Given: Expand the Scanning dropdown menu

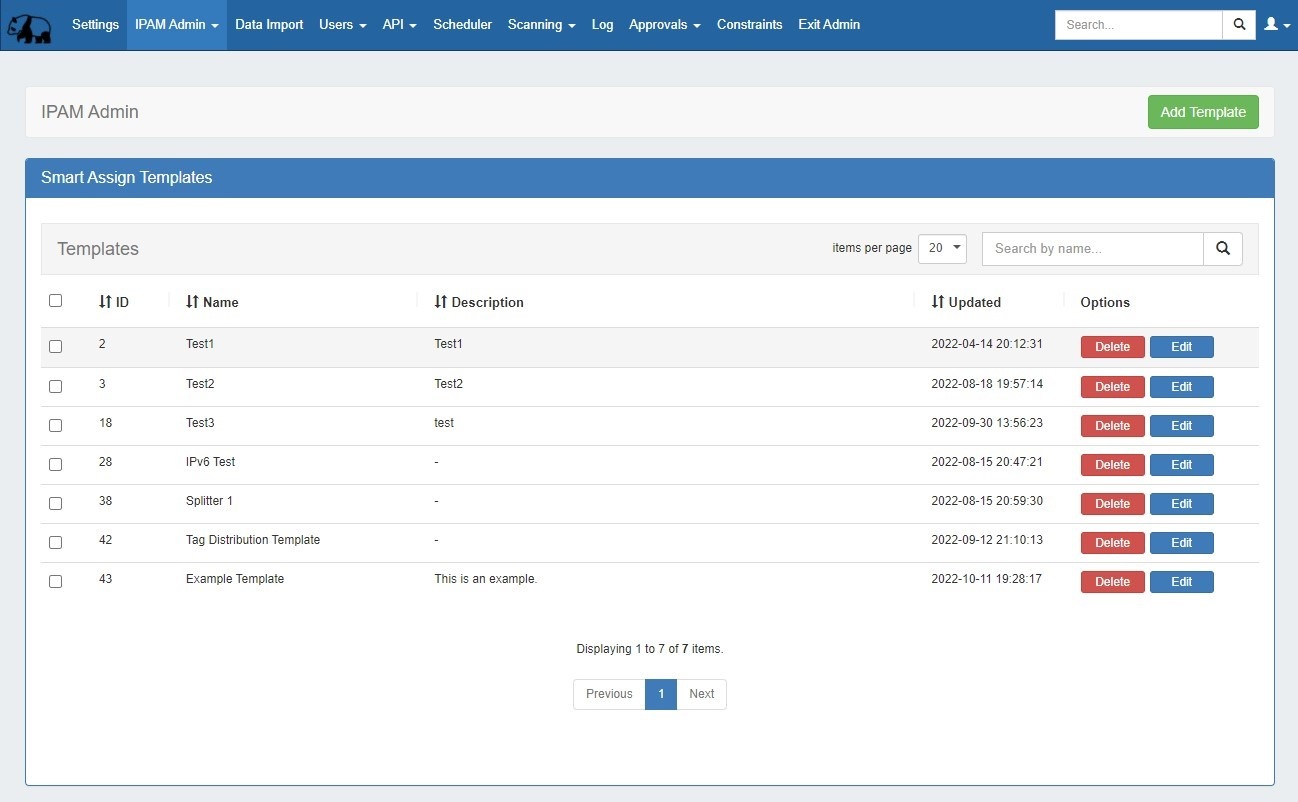Looking at the screenshot, I should click(x=541, y=25).
